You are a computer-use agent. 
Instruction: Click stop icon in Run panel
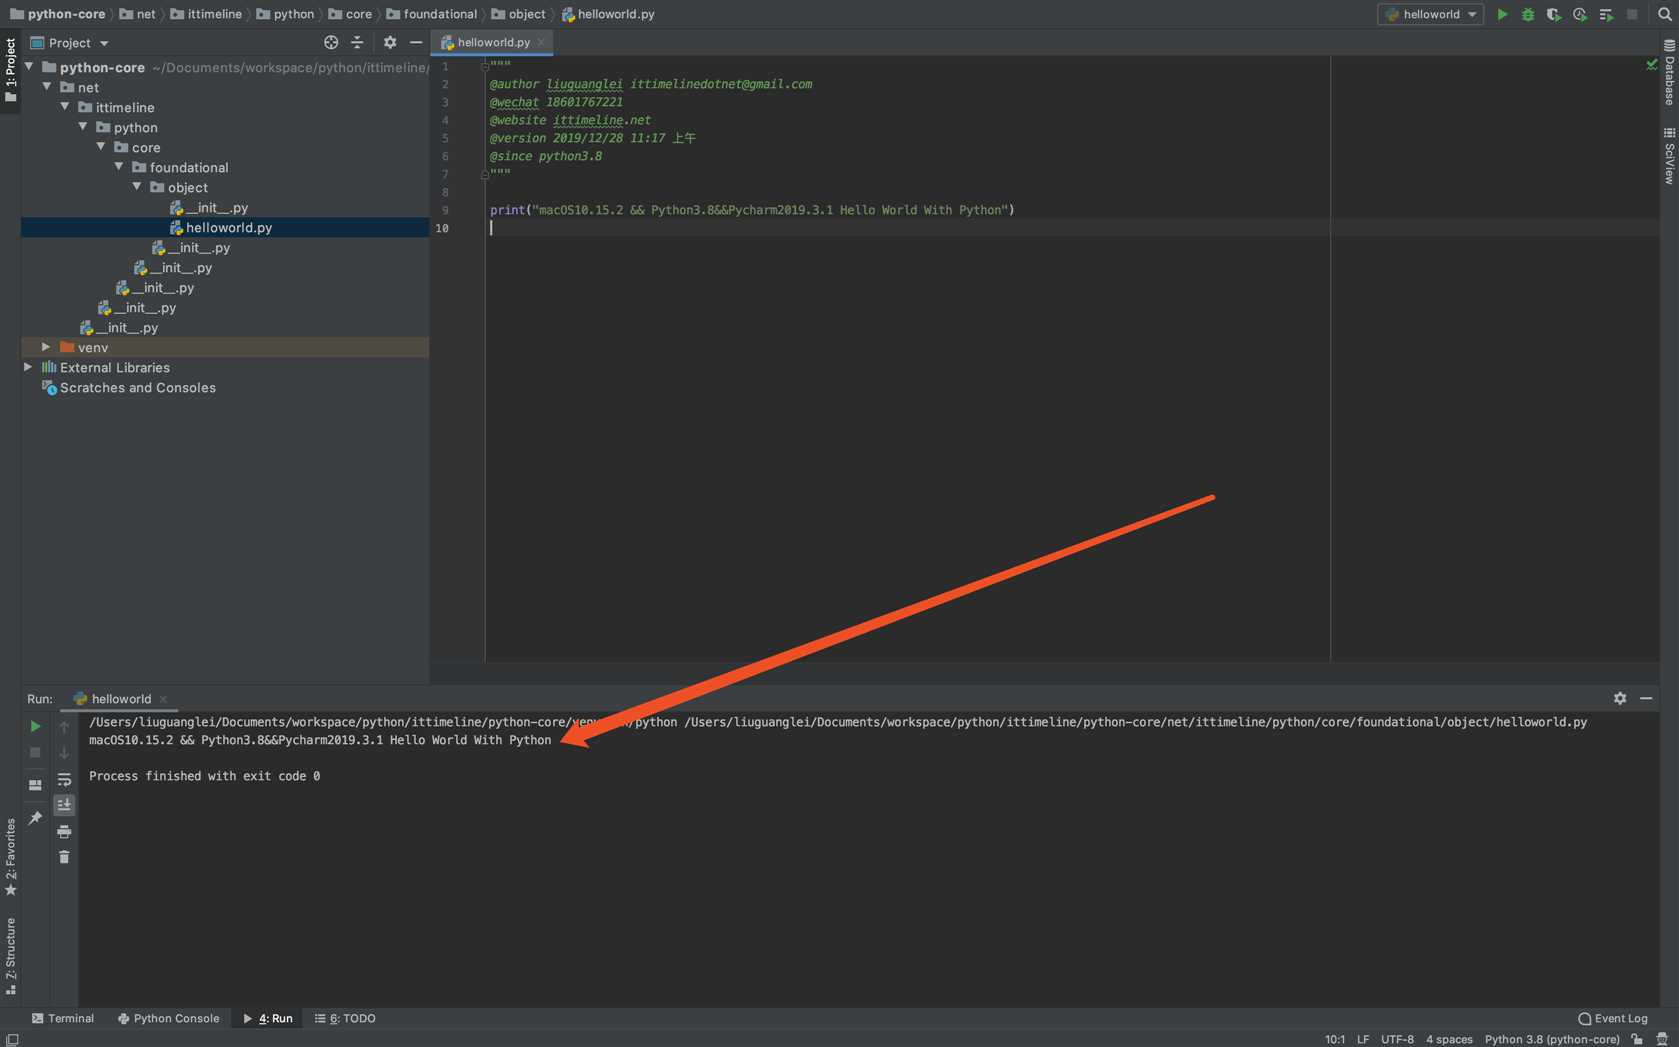pyautogui.click(x=35, y=752)
